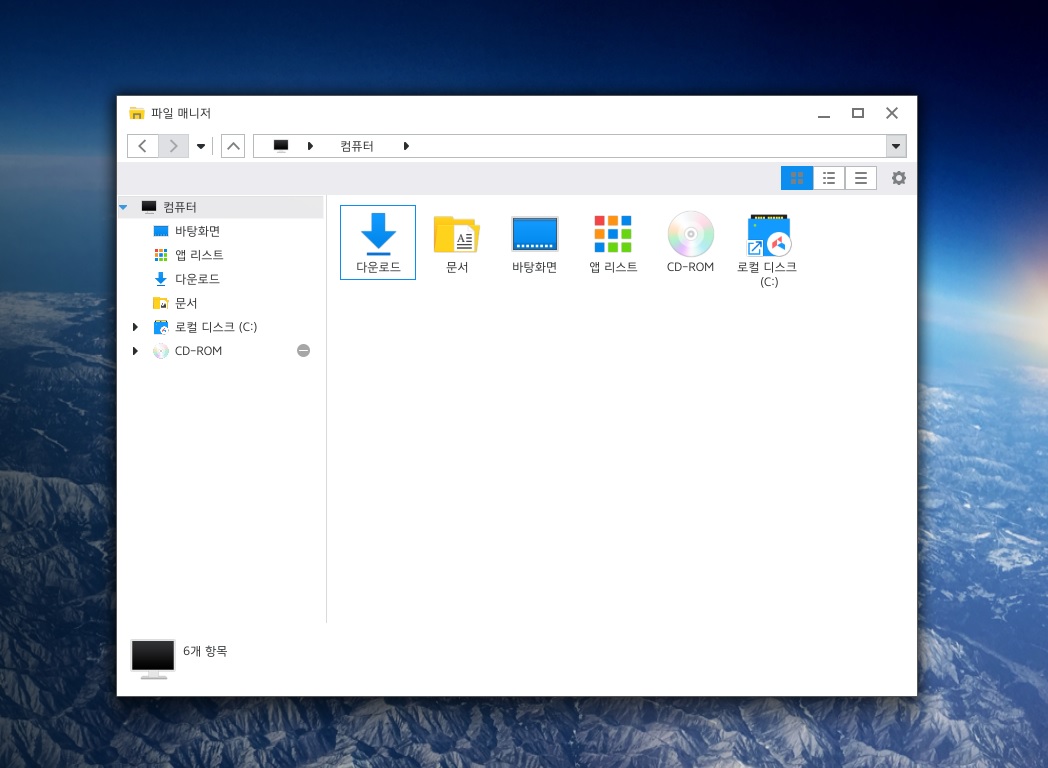The height and width of the screenshot is (768, 1048).
Task: Open the 다운로드 folder icon in main pane
Action: point(378,242)
